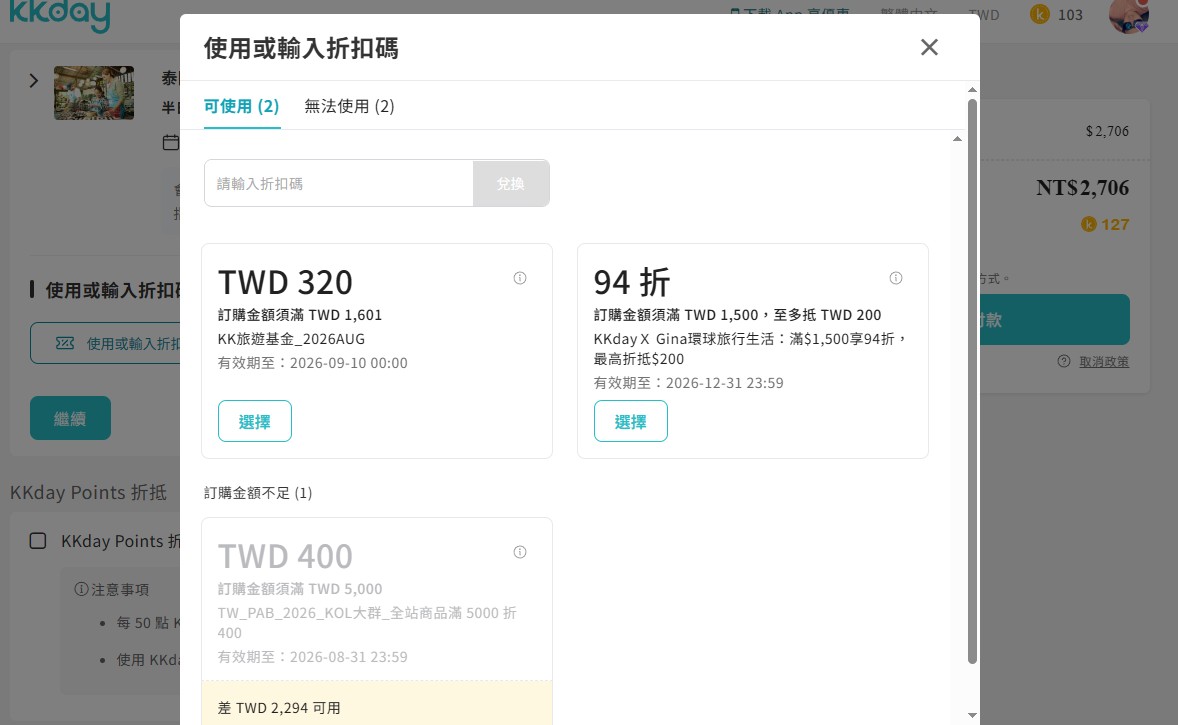Expand the order item chevron
1178x725 pixels.
[x=33, y=80]
